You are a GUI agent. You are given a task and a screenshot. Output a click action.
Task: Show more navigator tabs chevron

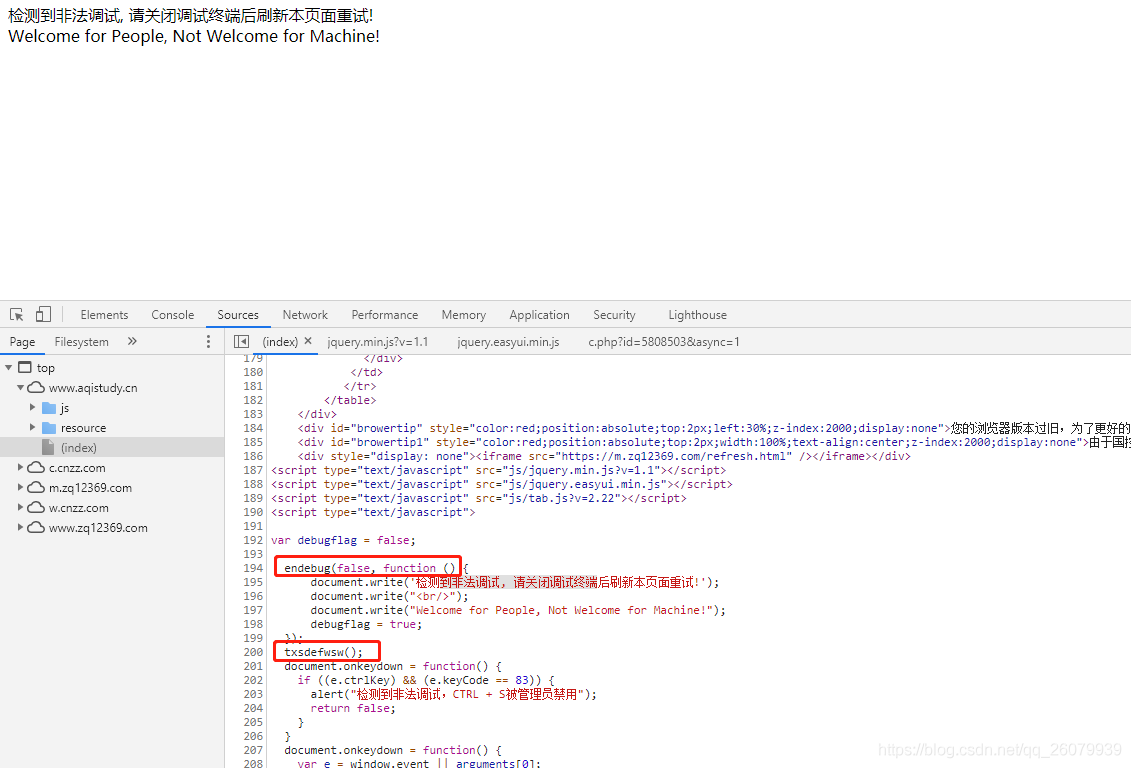(x=132, y=341)
